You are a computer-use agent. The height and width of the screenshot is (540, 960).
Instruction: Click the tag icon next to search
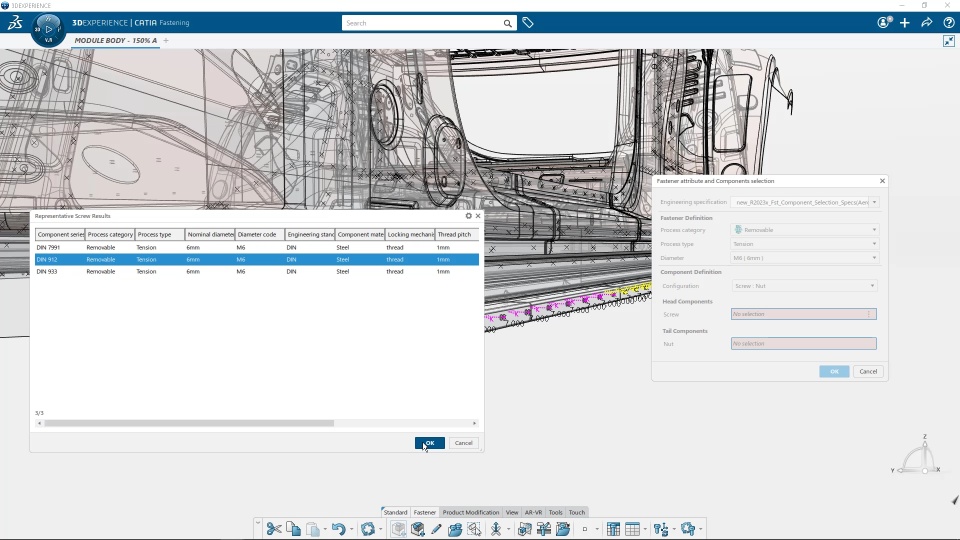click(x=528, y=23)
